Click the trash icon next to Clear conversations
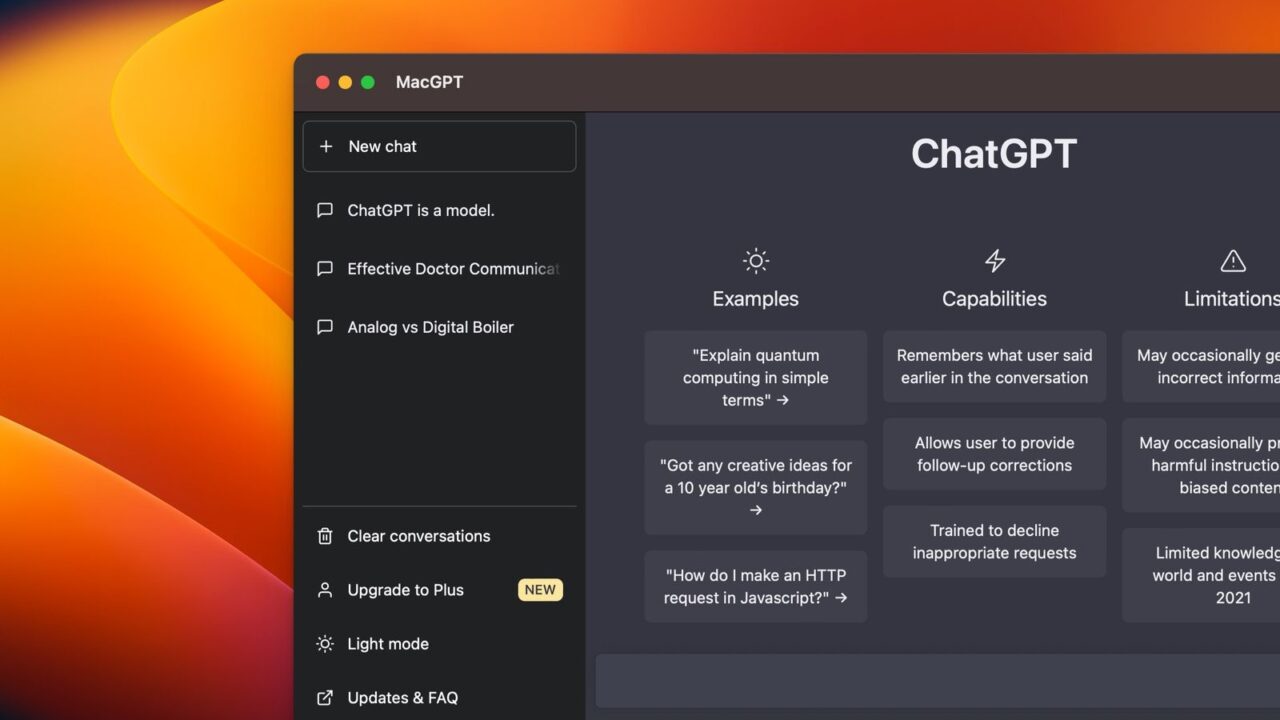The image size is (1280, 720). pos(324,536)
